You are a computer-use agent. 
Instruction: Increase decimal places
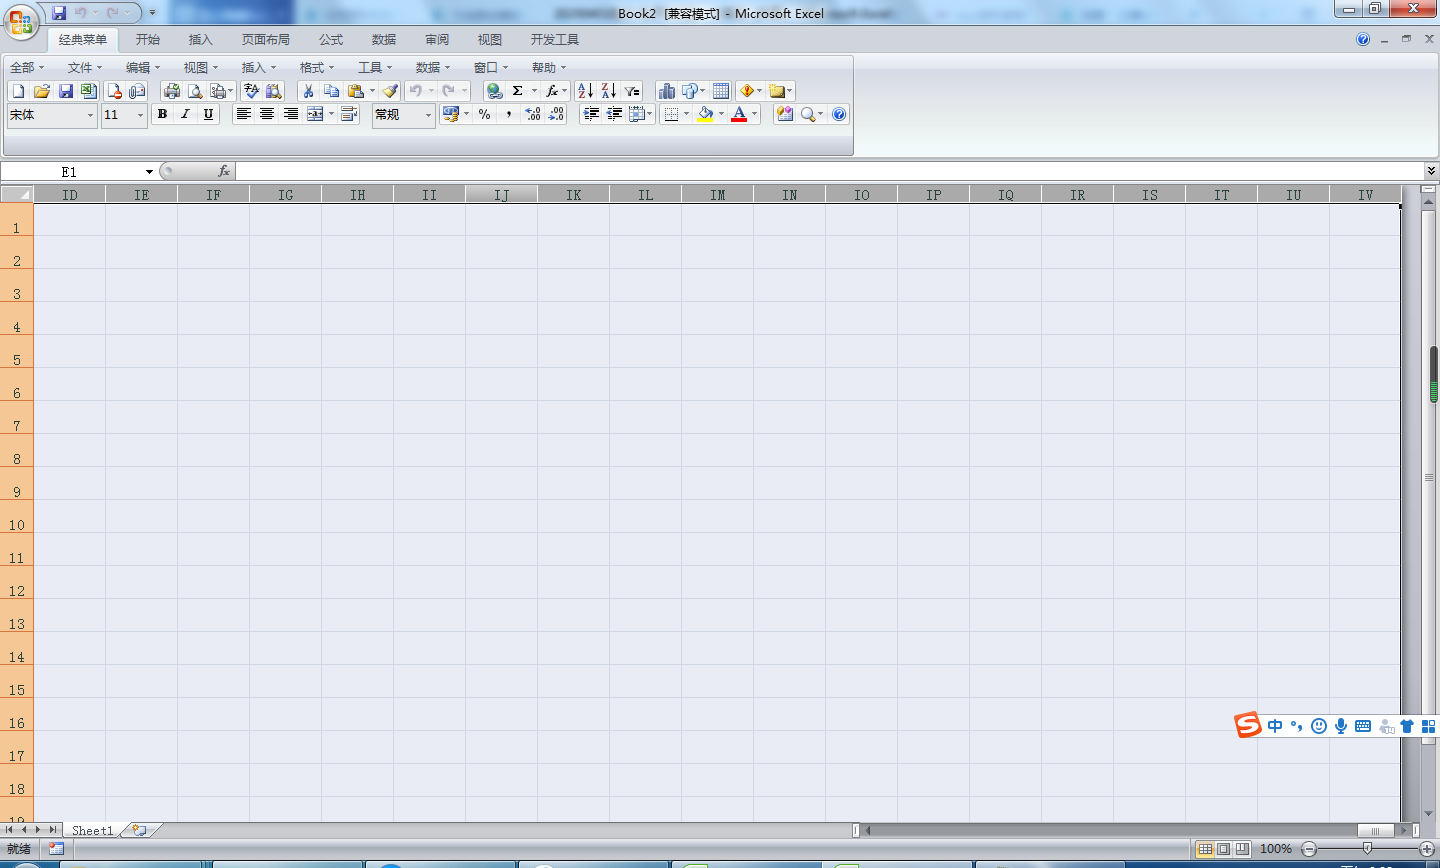533,115
